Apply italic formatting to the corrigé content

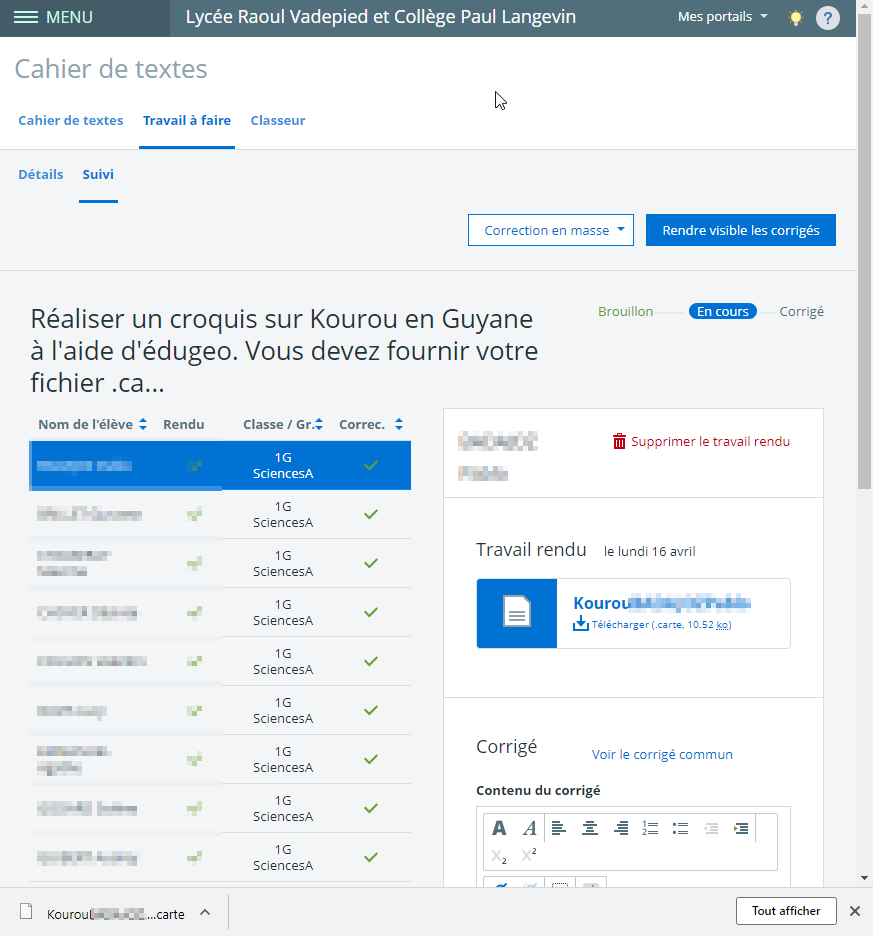coord(529,828)
